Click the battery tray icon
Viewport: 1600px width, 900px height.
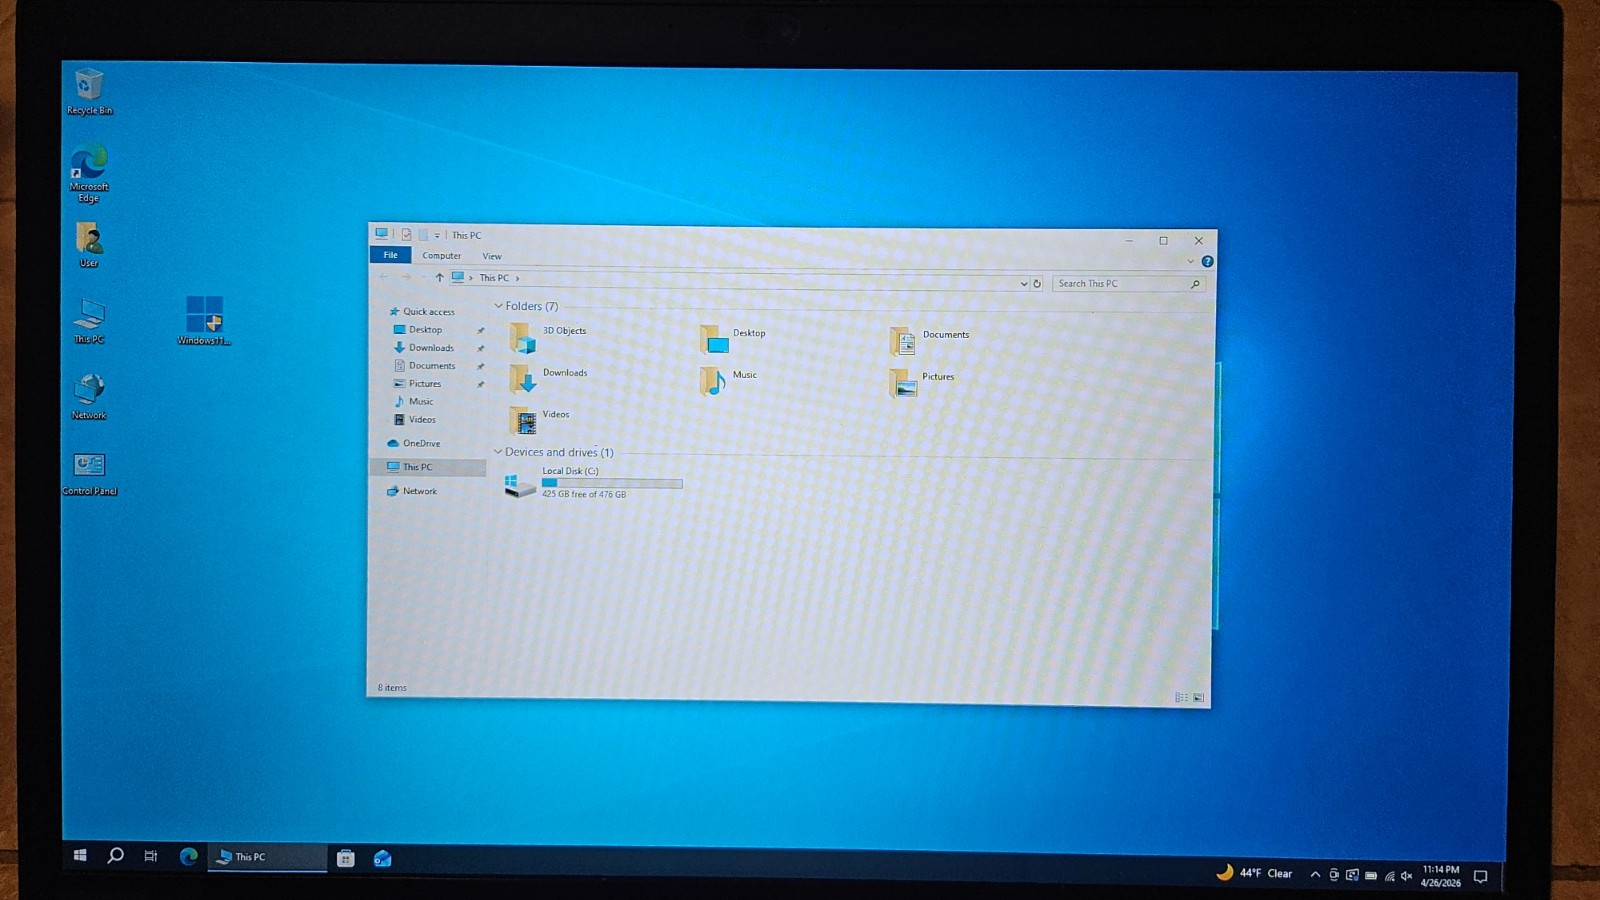click(1371, 875)
